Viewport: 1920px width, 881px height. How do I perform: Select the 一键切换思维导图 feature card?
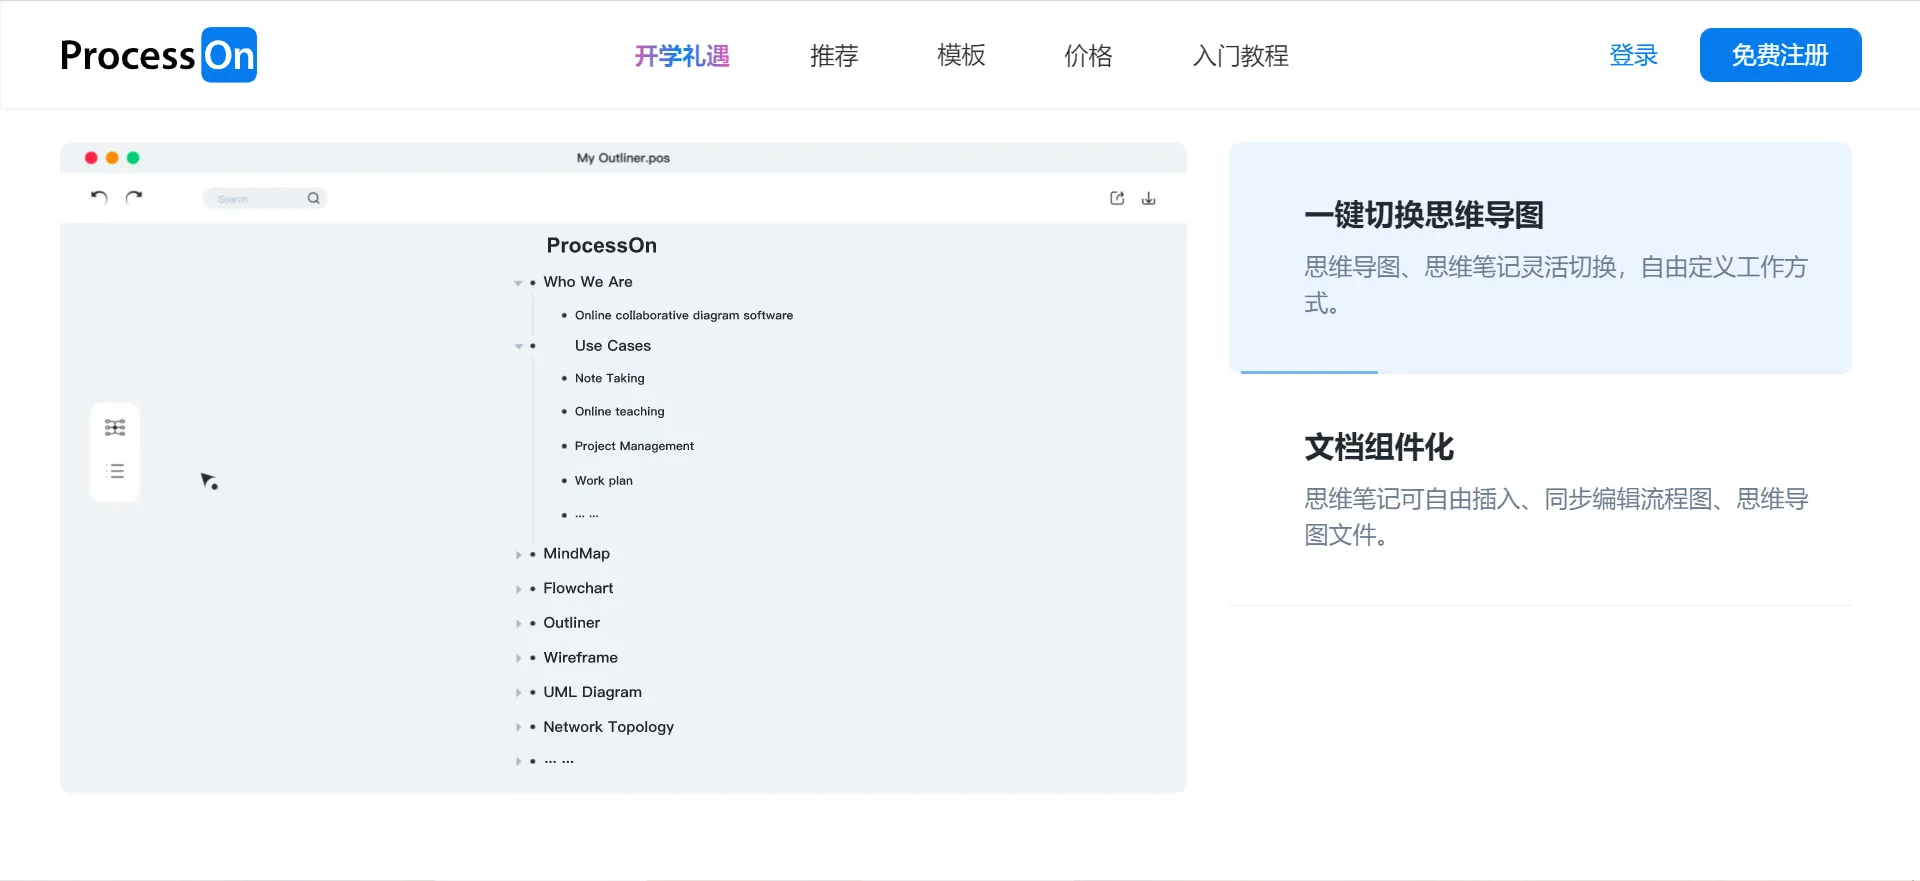(1540, 258)
